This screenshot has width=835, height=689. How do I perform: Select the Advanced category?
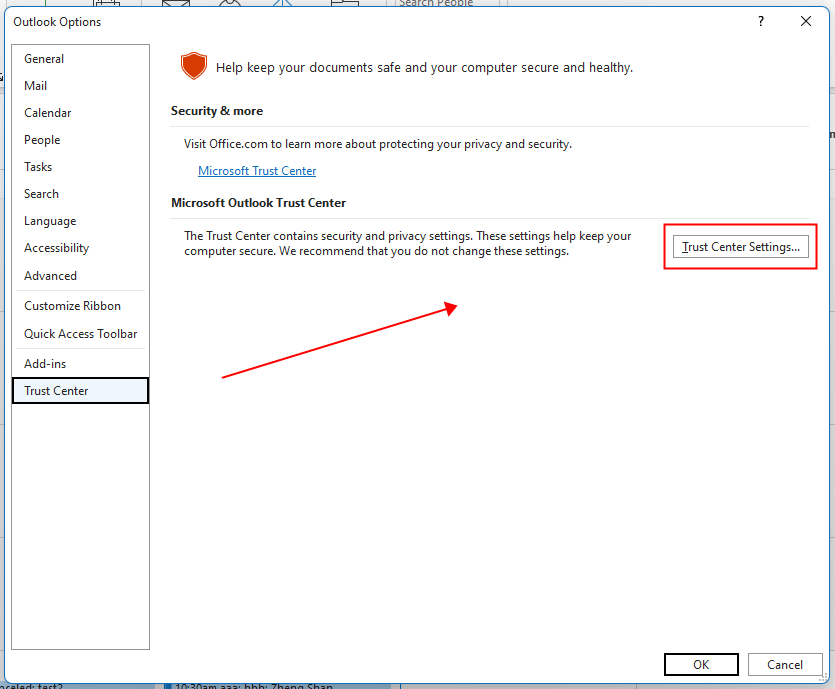[50, 276]
